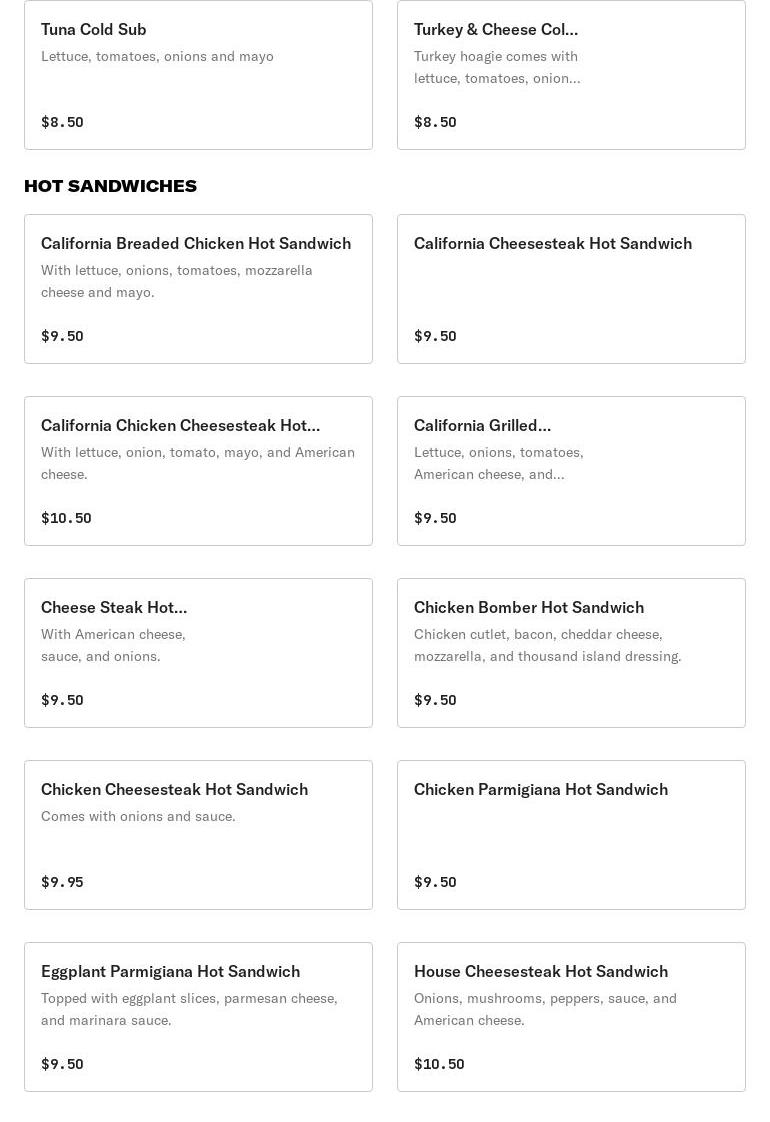Pick the Chicken Bomber Hot Sandwich
The width and height of the screenshot is (770, 1122).
click(529, 608)
